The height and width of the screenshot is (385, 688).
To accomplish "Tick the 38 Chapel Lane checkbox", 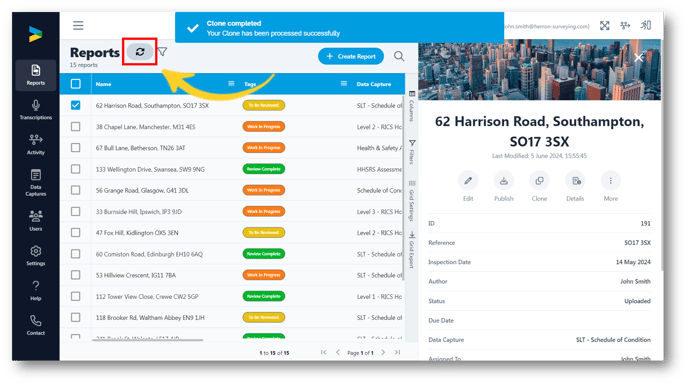I will (75, 126).
